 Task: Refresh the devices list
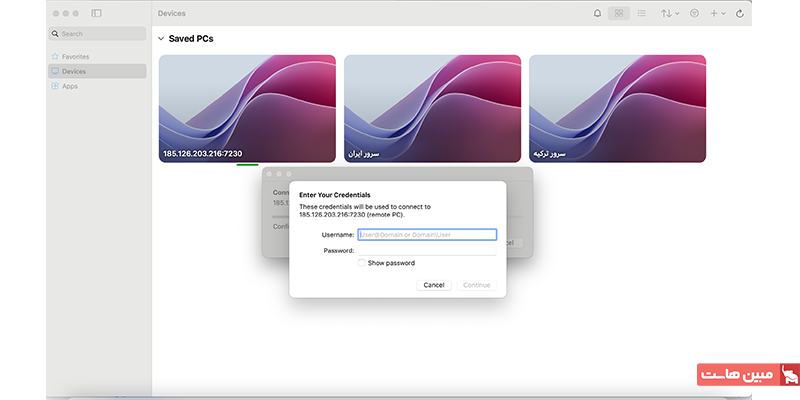click(x=740, y=14)
